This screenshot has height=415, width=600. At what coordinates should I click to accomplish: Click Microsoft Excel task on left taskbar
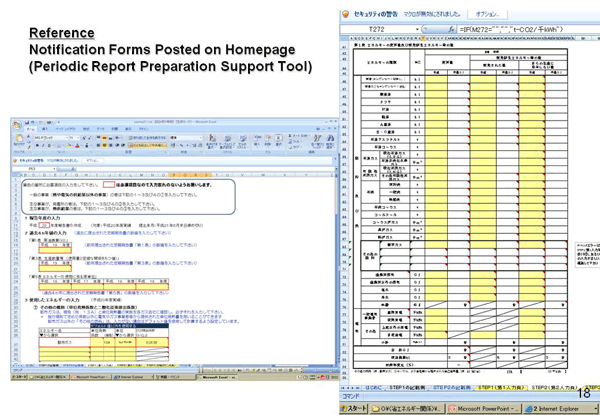click(218, 377)
